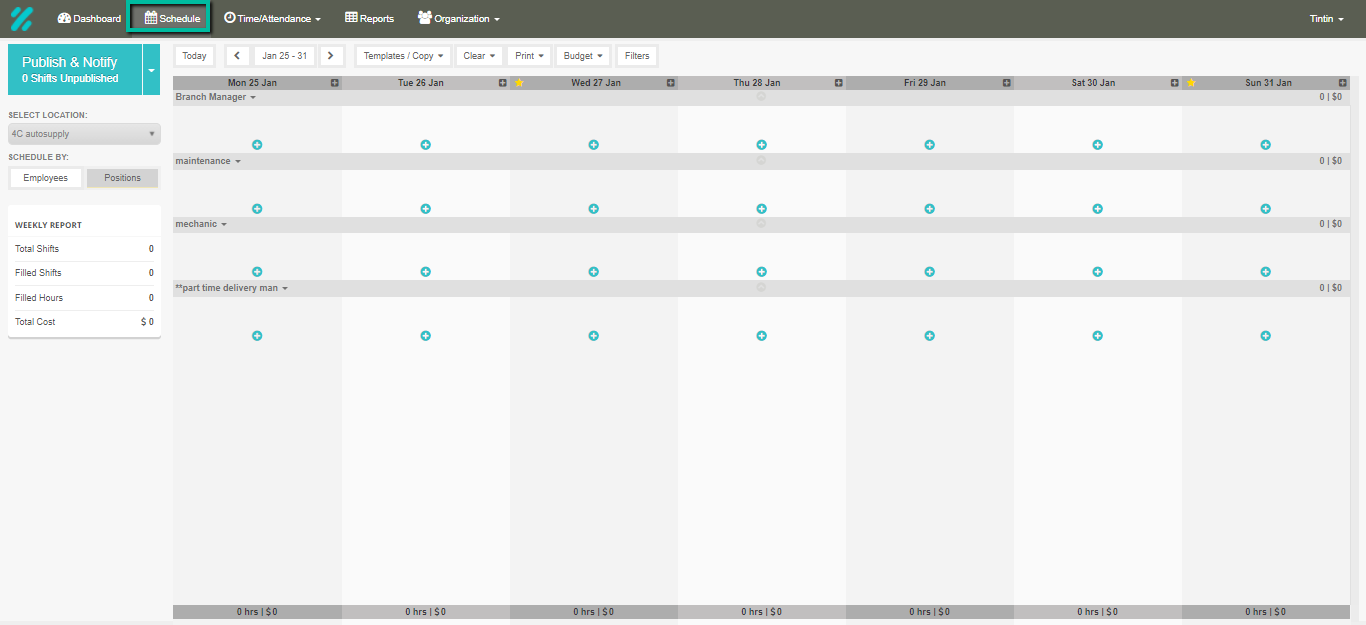Click the plus box in Mon 25 Jan header
This screenshot has height=625, width=1366.
click(x=335, y=83)
